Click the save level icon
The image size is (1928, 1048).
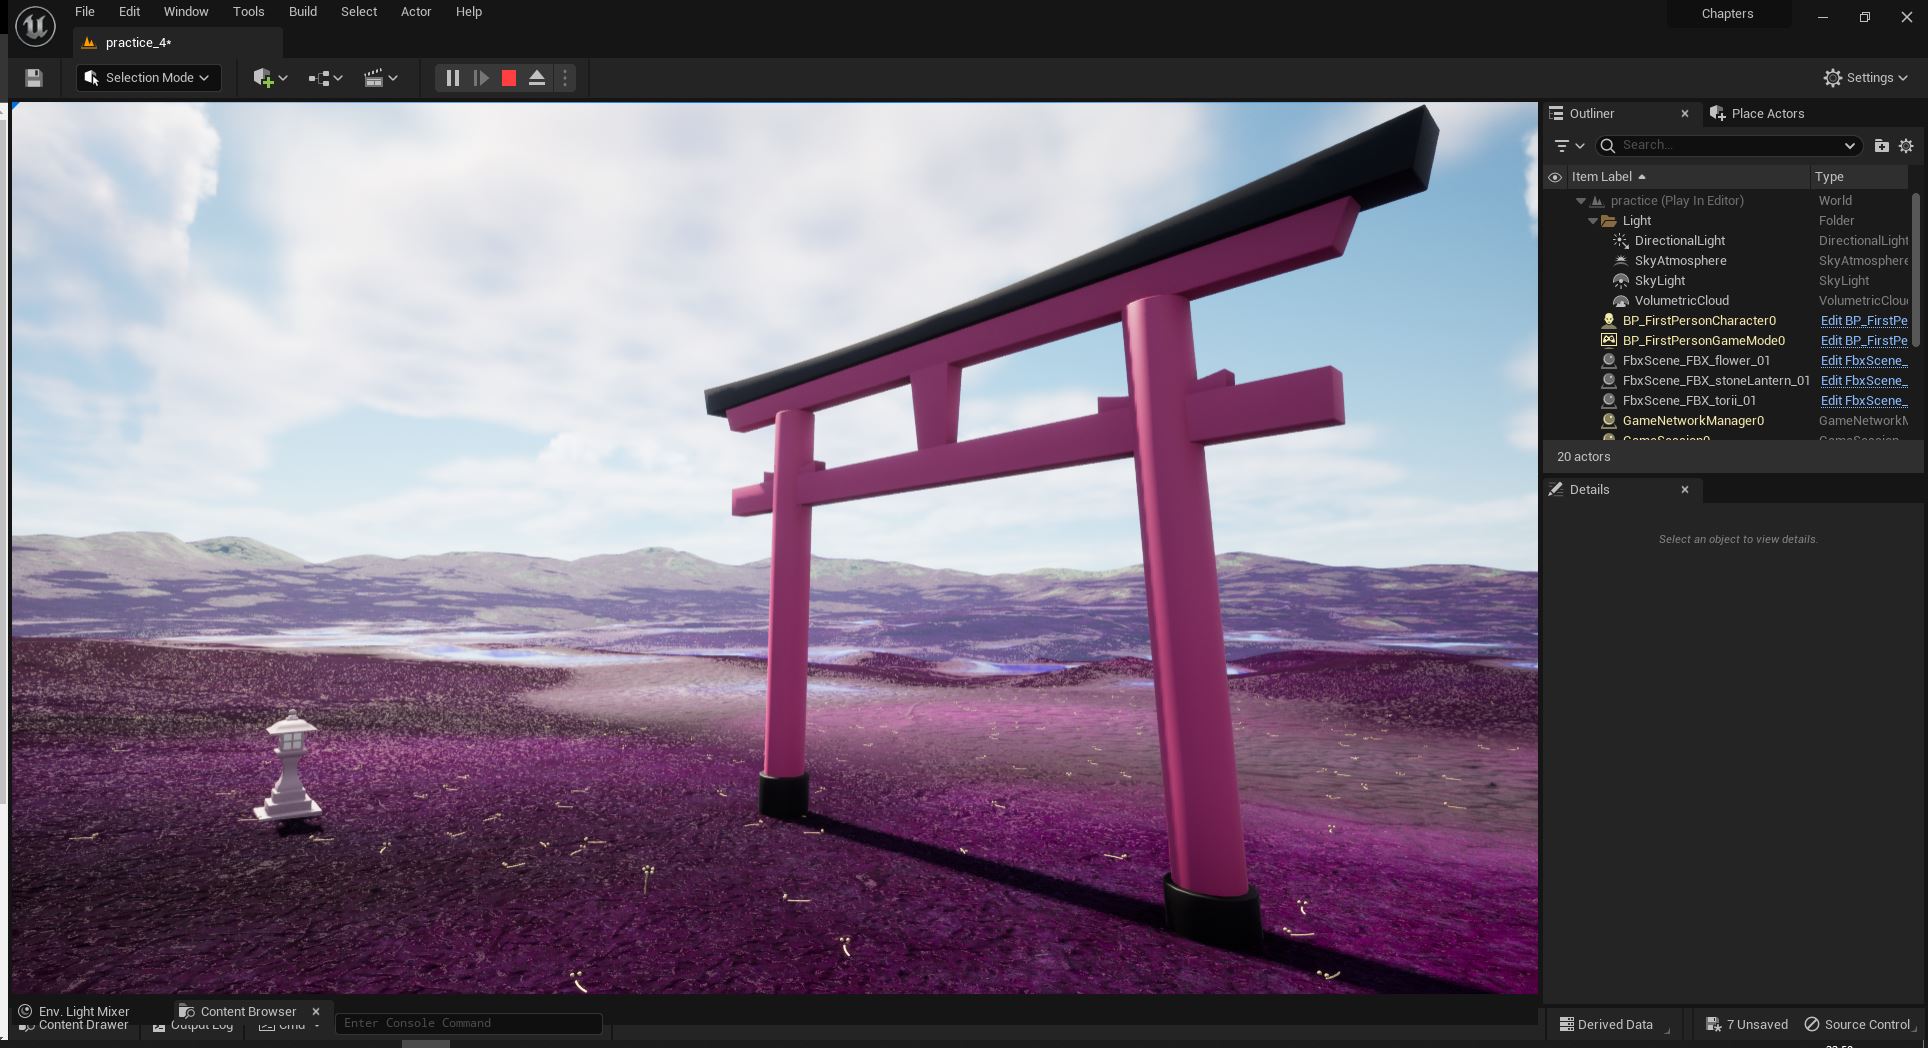34,78
